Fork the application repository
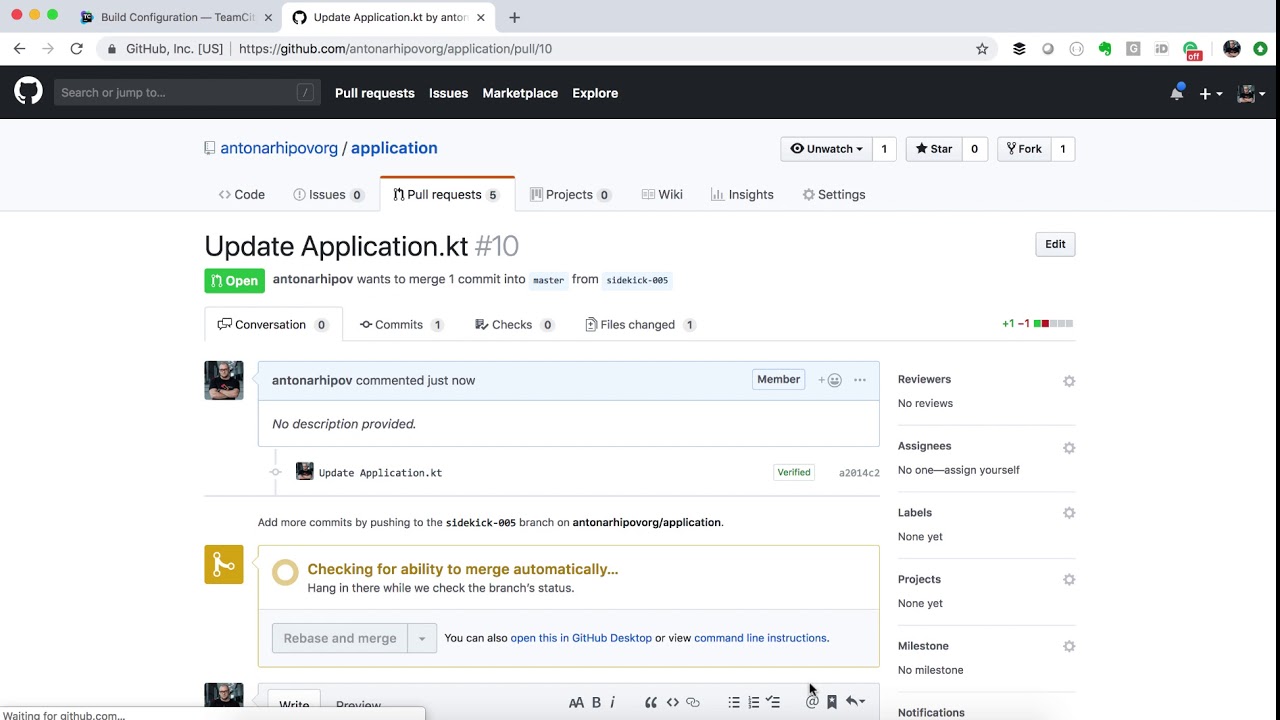The height and width of the screenshot is (720, 1280). [x=1024, y=149]
